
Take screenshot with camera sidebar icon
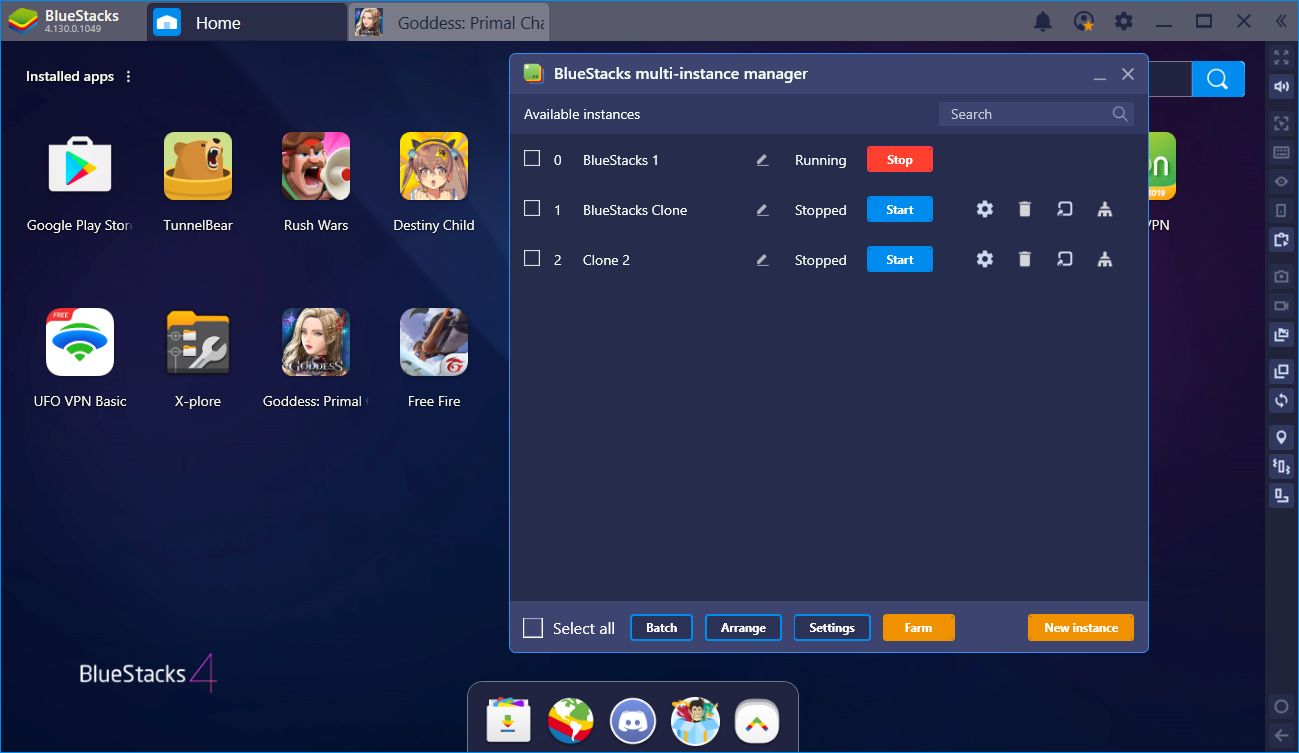click(x=1281, y=276)
